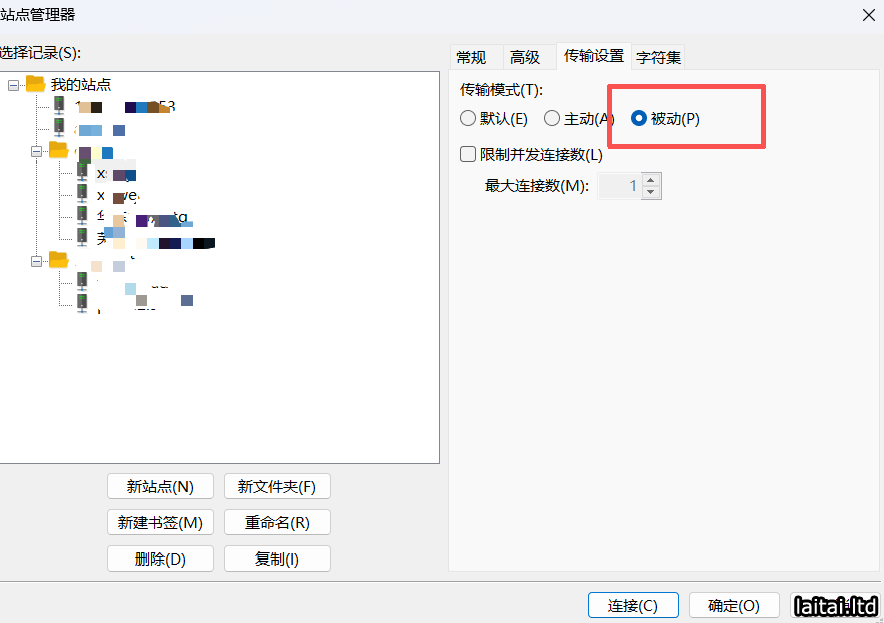Collapse the second subfolder in the site tree

click(x=37, y=261)
